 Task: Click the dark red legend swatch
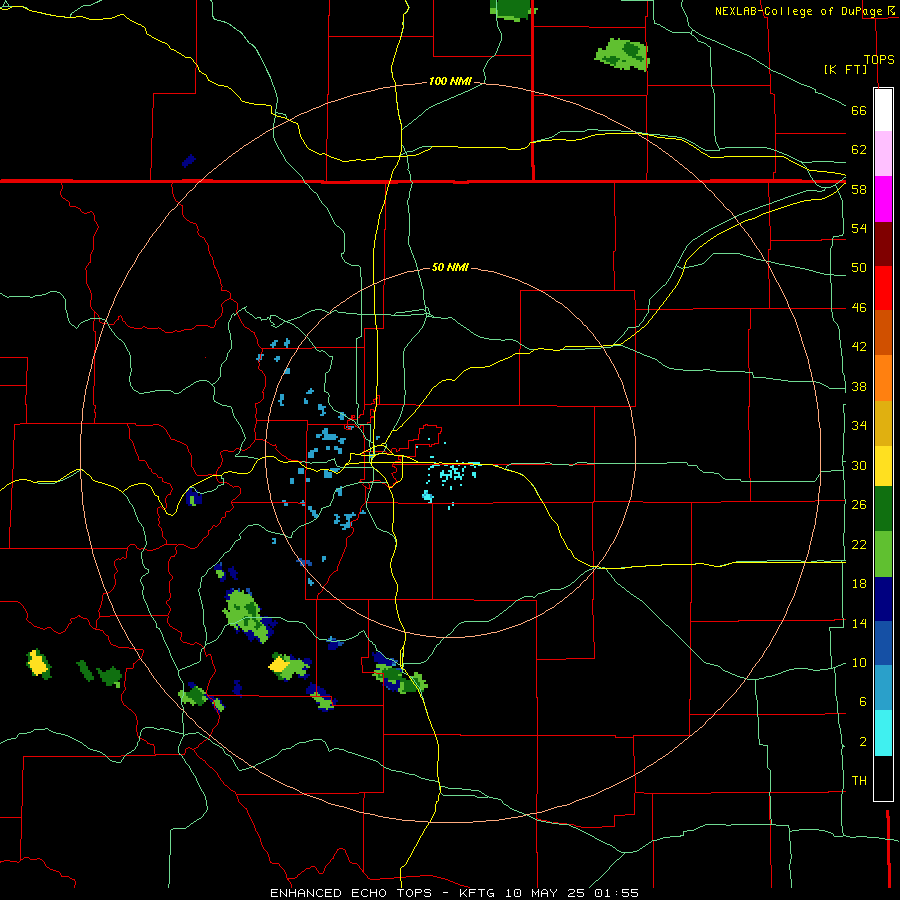(x=883, y=243)
